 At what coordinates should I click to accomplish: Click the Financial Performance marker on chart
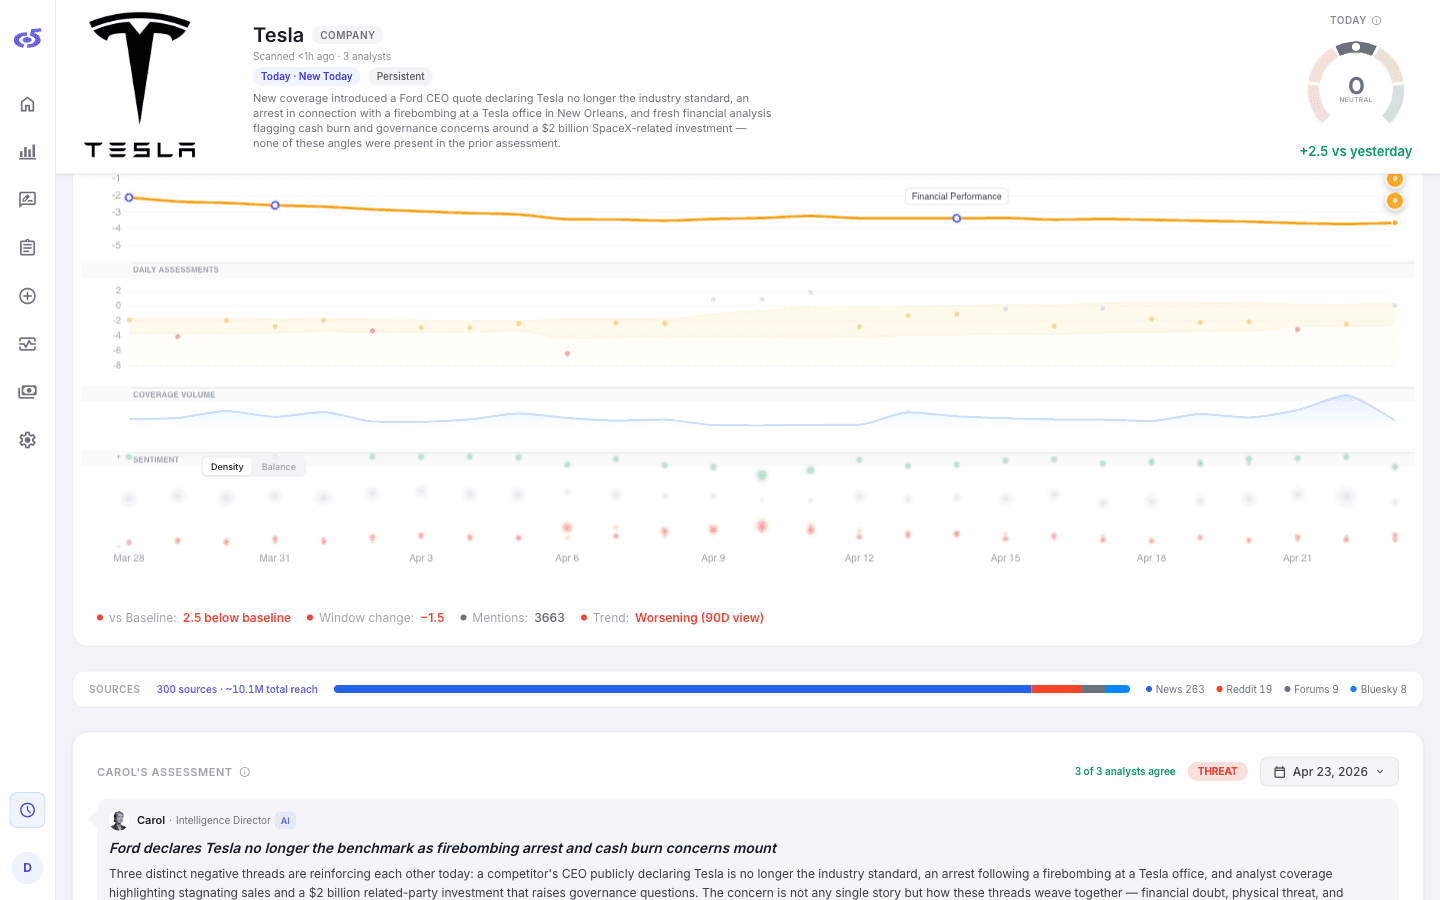[x=957, y=218]
